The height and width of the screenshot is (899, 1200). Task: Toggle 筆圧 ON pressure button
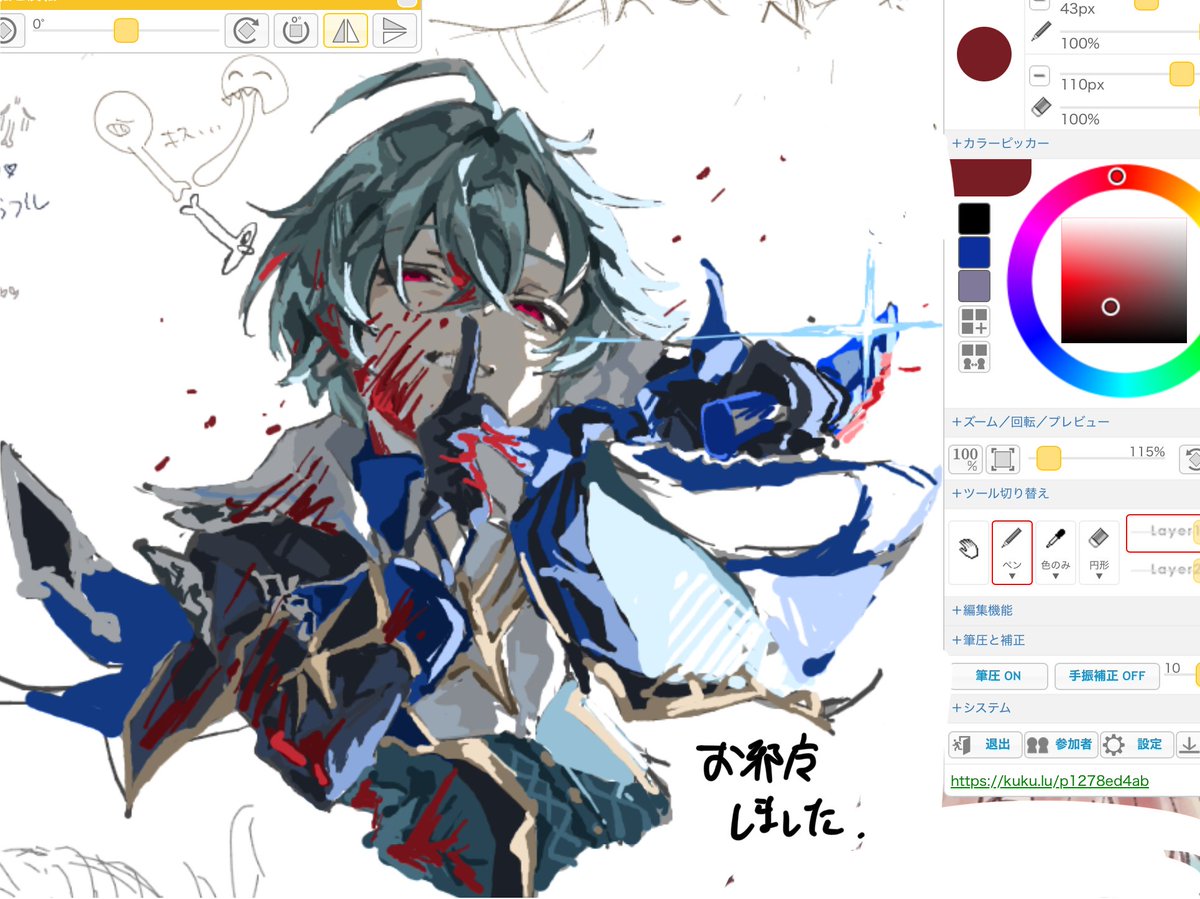999,677
